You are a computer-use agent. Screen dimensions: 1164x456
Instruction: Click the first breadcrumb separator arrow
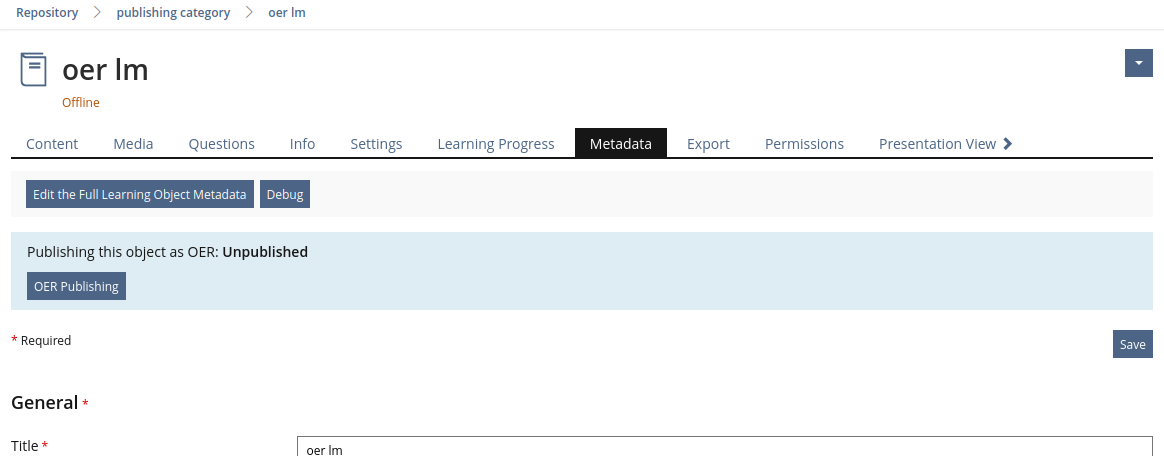pyautogui.click(x=97, y=13)
